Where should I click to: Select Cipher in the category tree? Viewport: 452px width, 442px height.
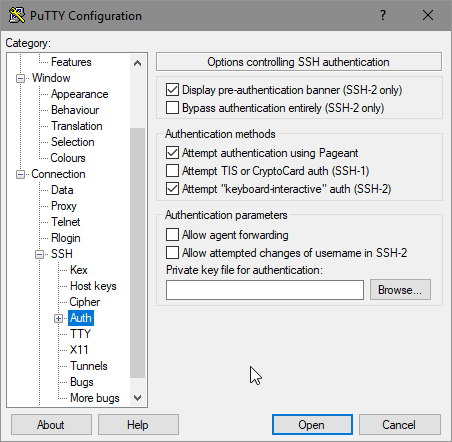85,302
